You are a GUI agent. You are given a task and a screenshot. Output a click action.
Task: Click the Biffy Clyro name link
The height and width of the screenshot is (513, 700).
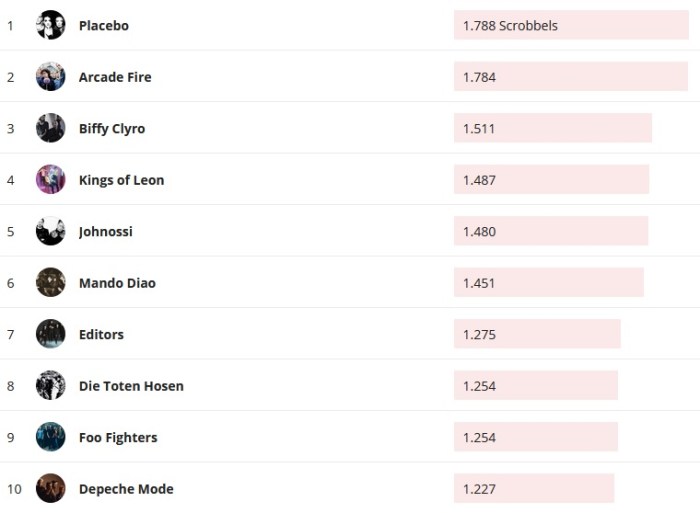click(x=112, y=128)
